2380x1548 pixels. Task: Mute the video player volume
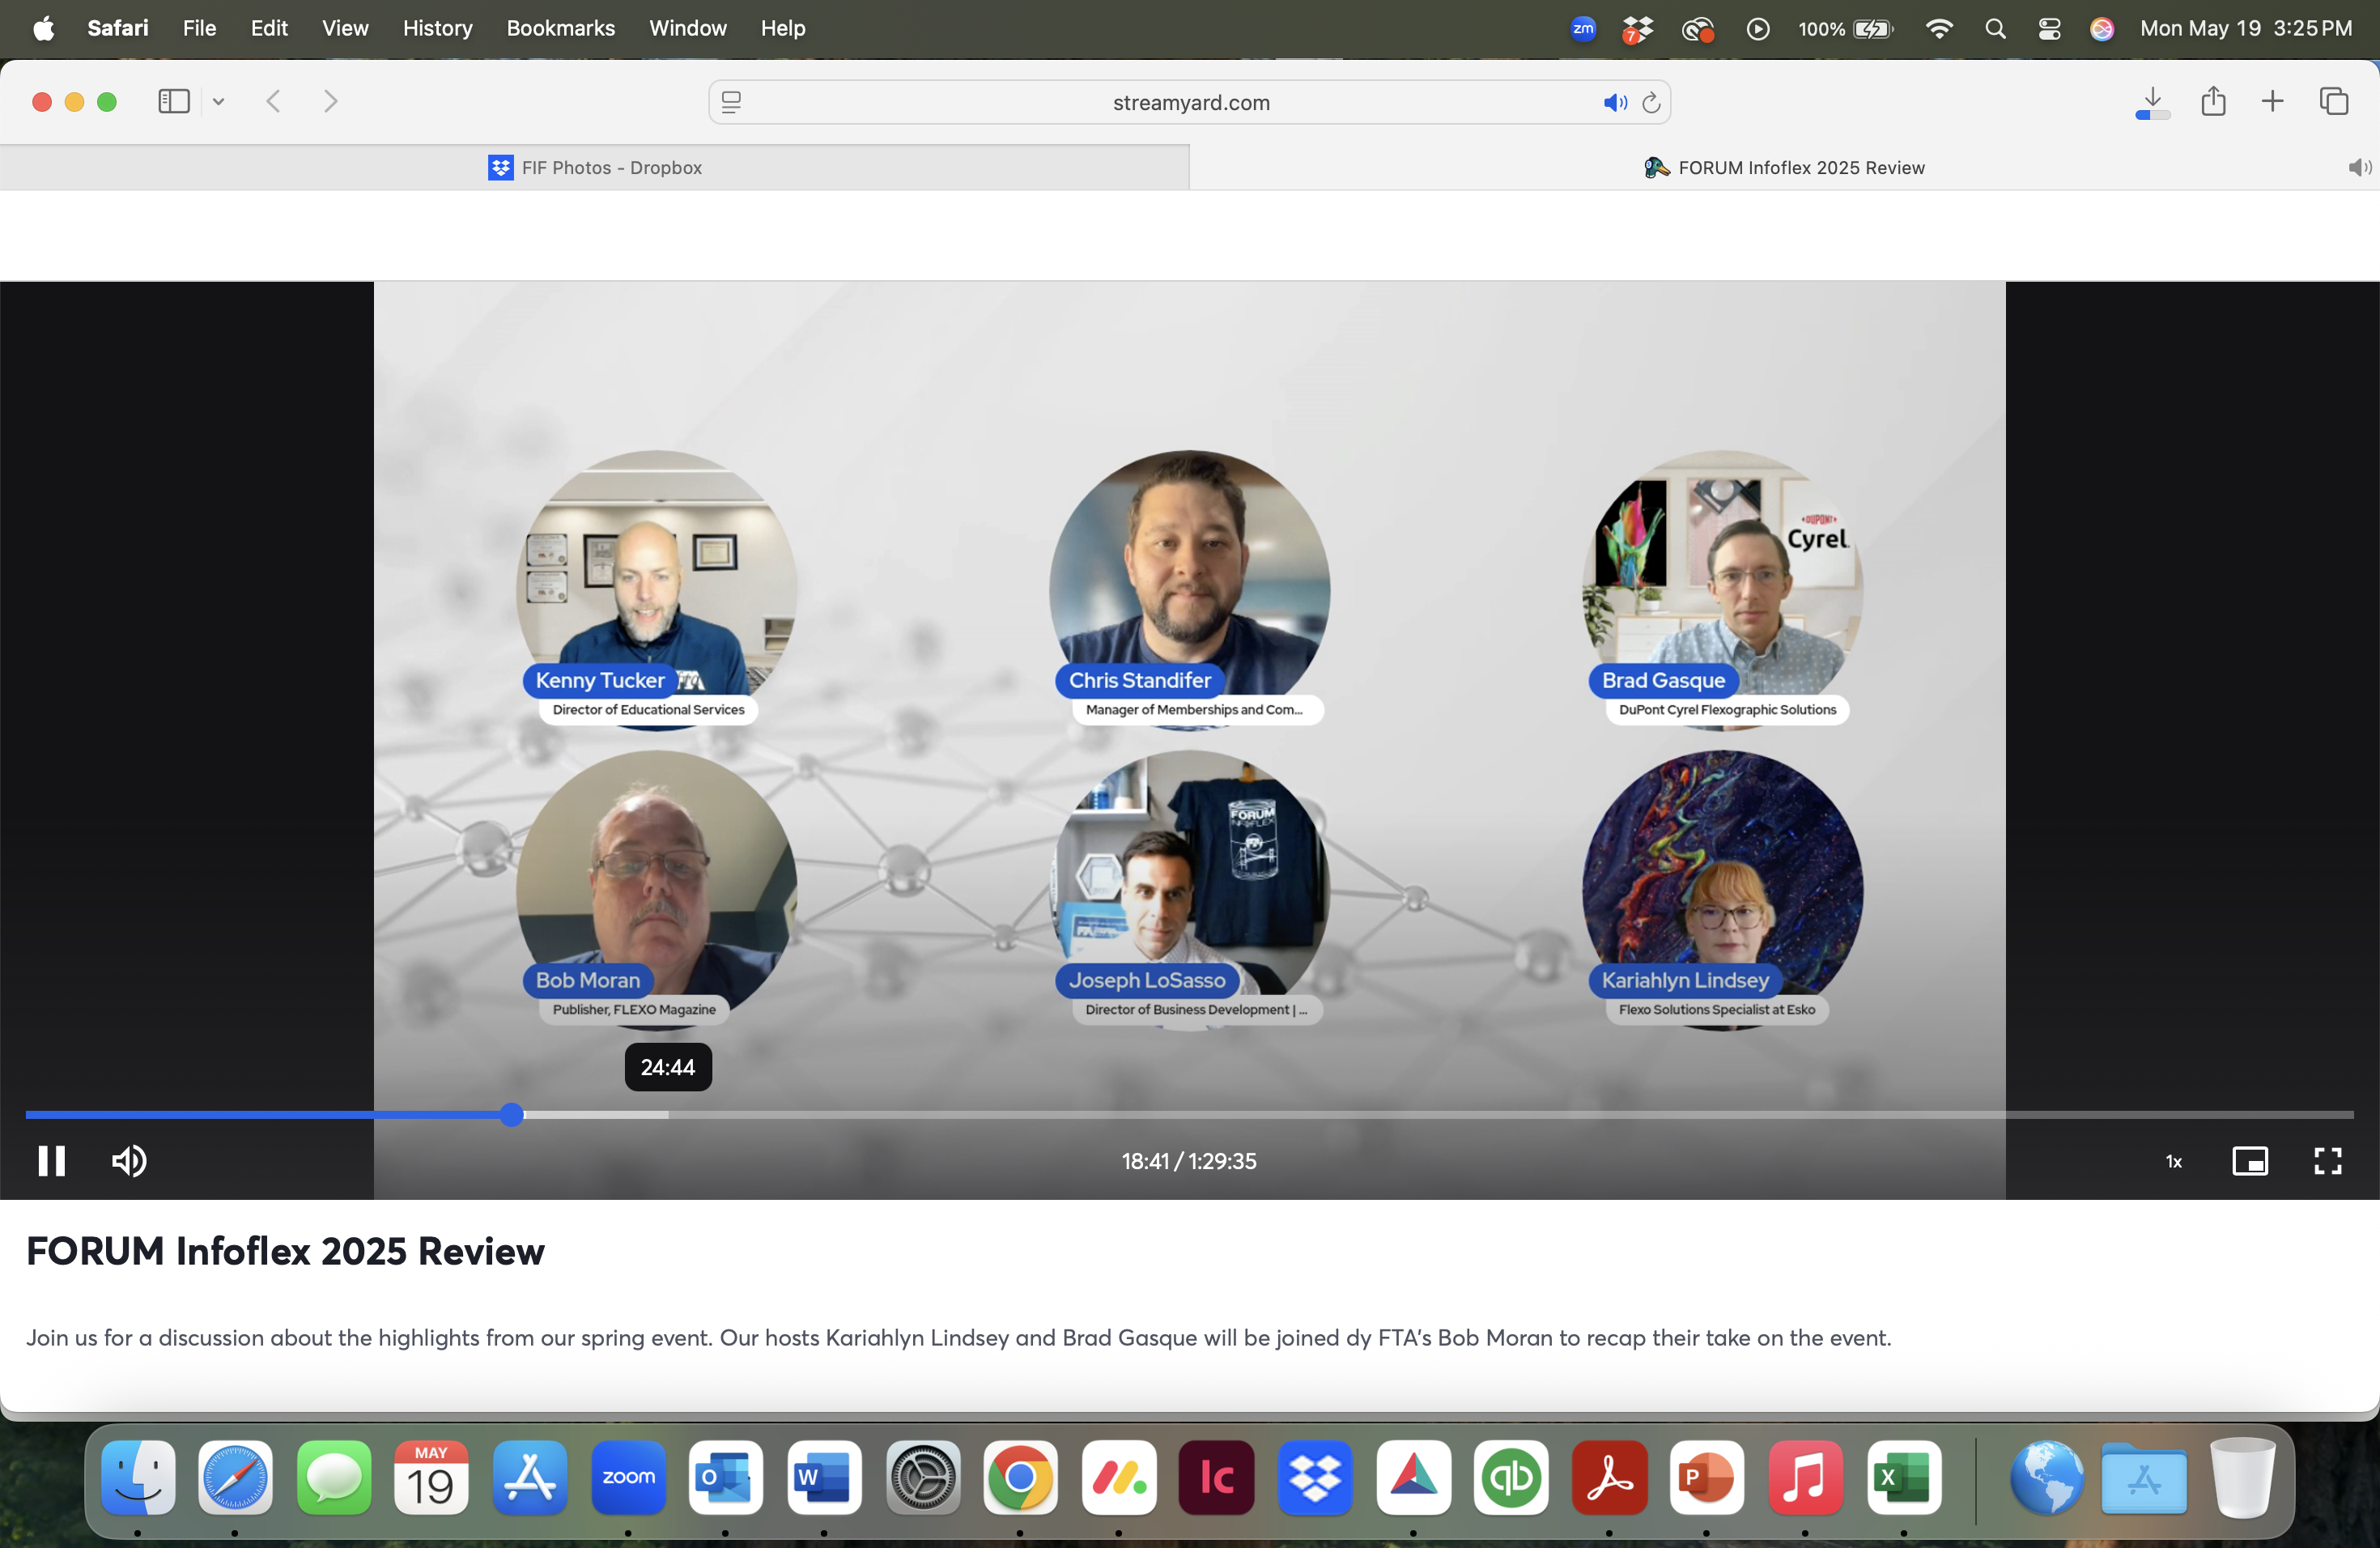[129, 1161]
